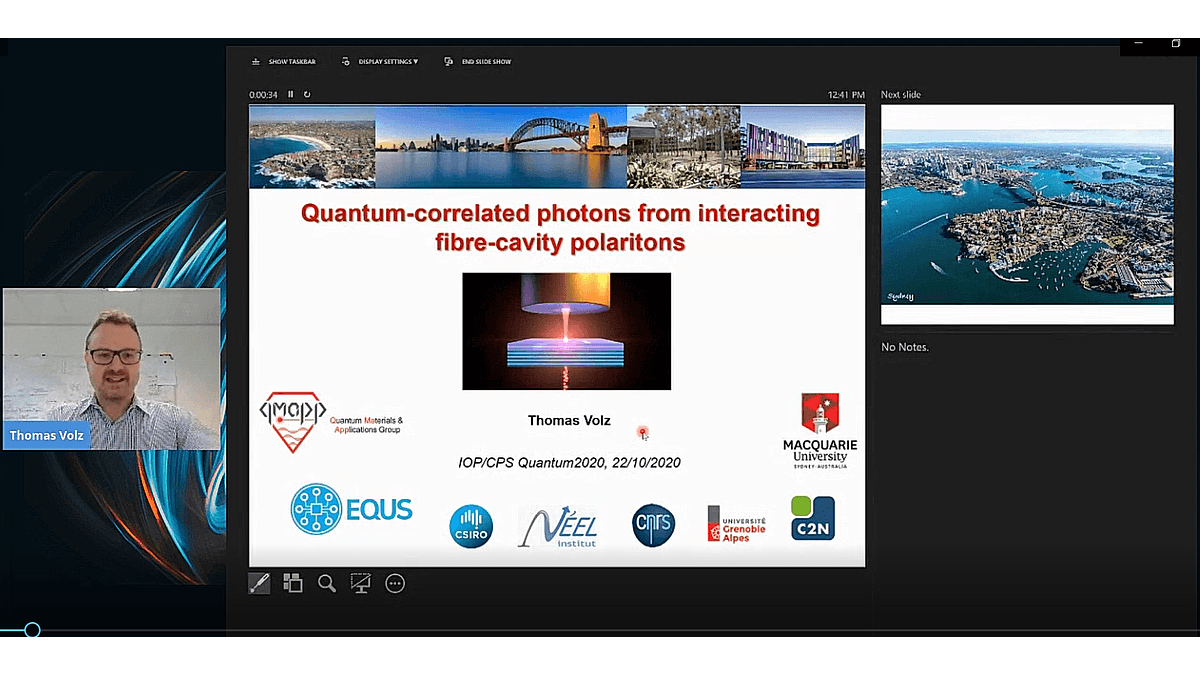Click End Slide Show
The image size is (1200, 675).
pos(478,62)
